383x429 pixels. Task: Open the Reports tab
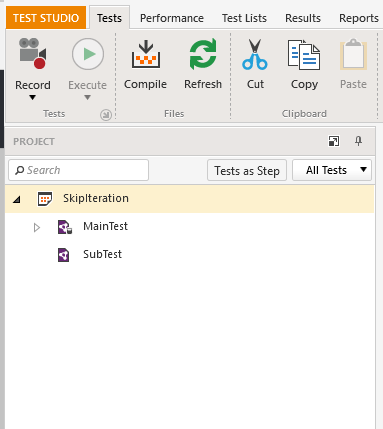[x=359, y=18]
